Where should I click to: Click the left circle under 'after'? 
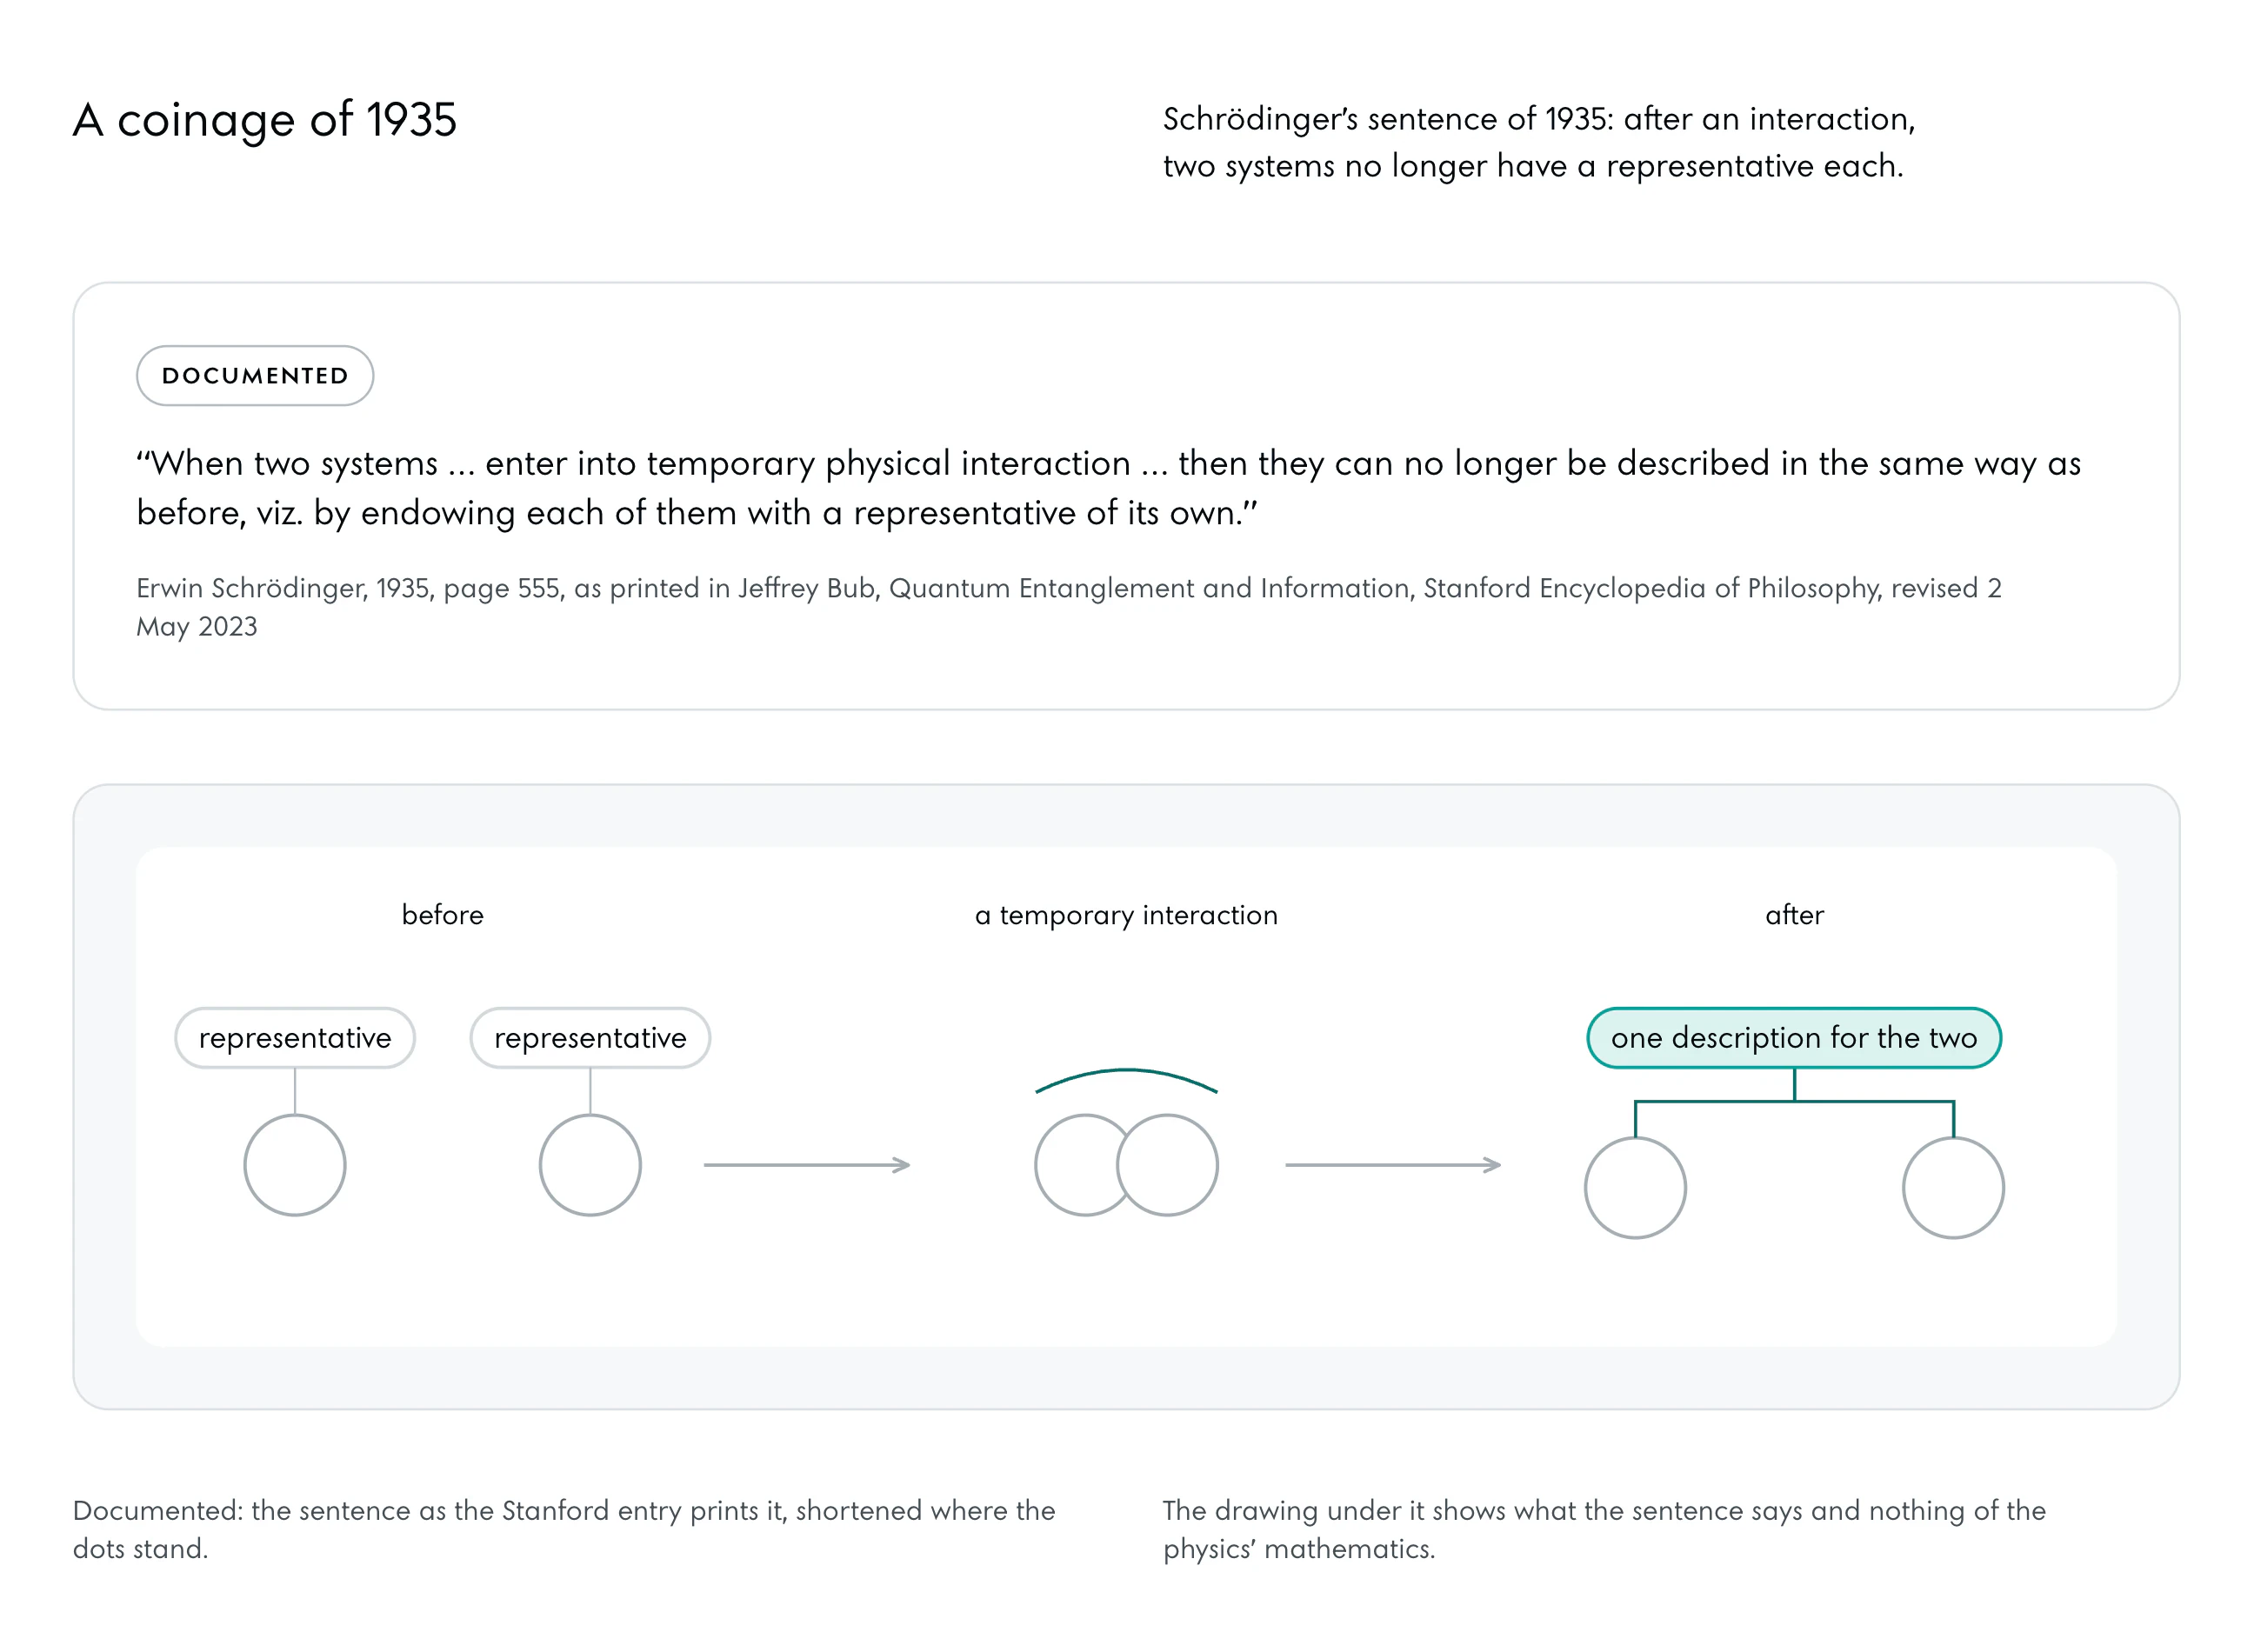pyautogui.click(x=1635, y=1188)
